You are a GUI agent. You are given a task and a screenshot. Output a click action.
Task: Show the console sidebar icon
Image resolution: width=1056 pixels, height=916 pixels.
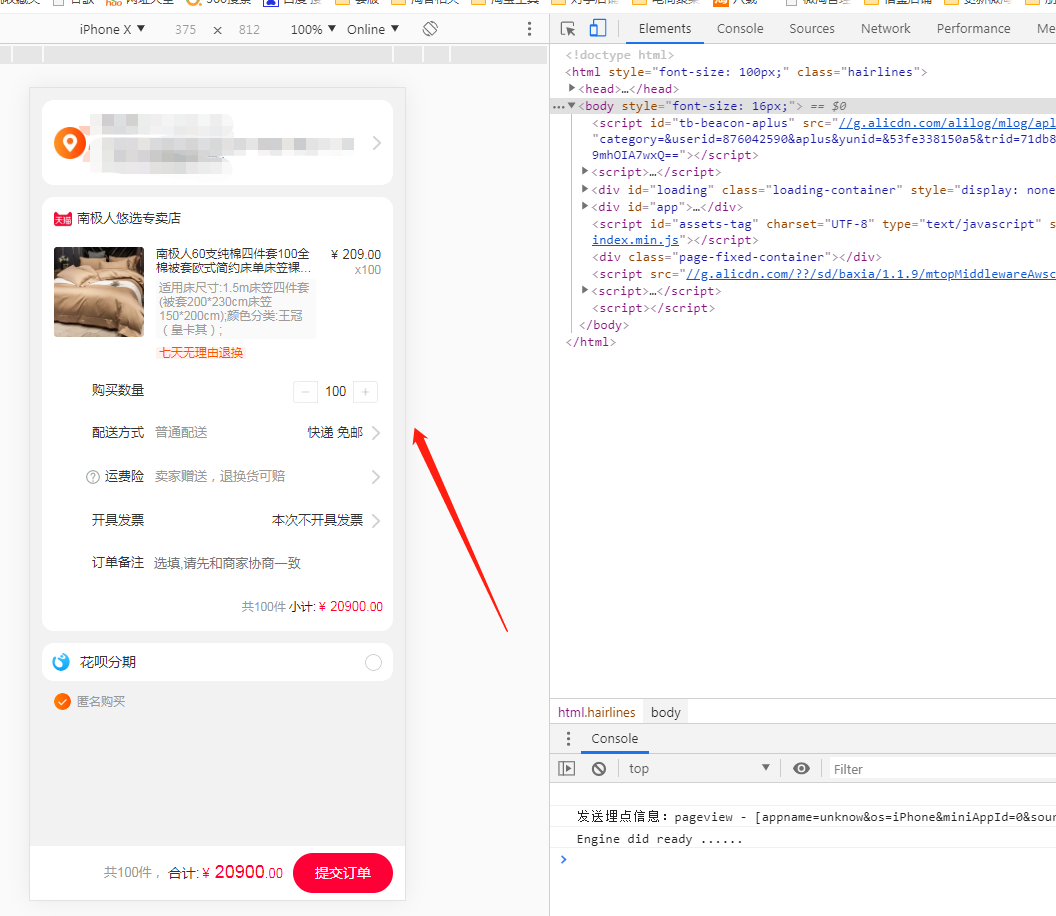pyautogui.click(x=567, y=768)
